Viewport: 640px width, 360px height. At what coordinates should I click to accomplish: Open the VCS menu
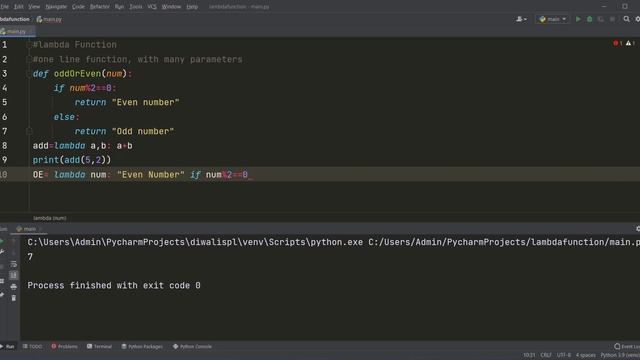pyautogui.click(x=152, y=7)
